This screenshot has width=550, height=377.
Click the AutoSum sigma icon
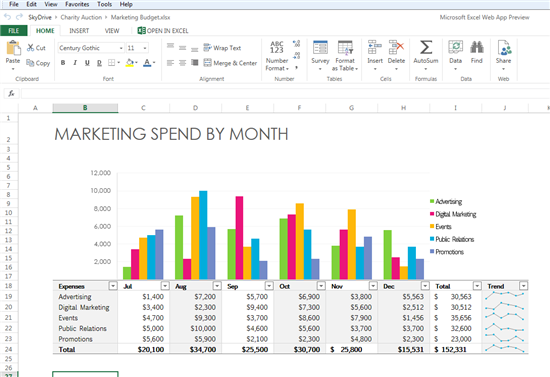point(426,47)
